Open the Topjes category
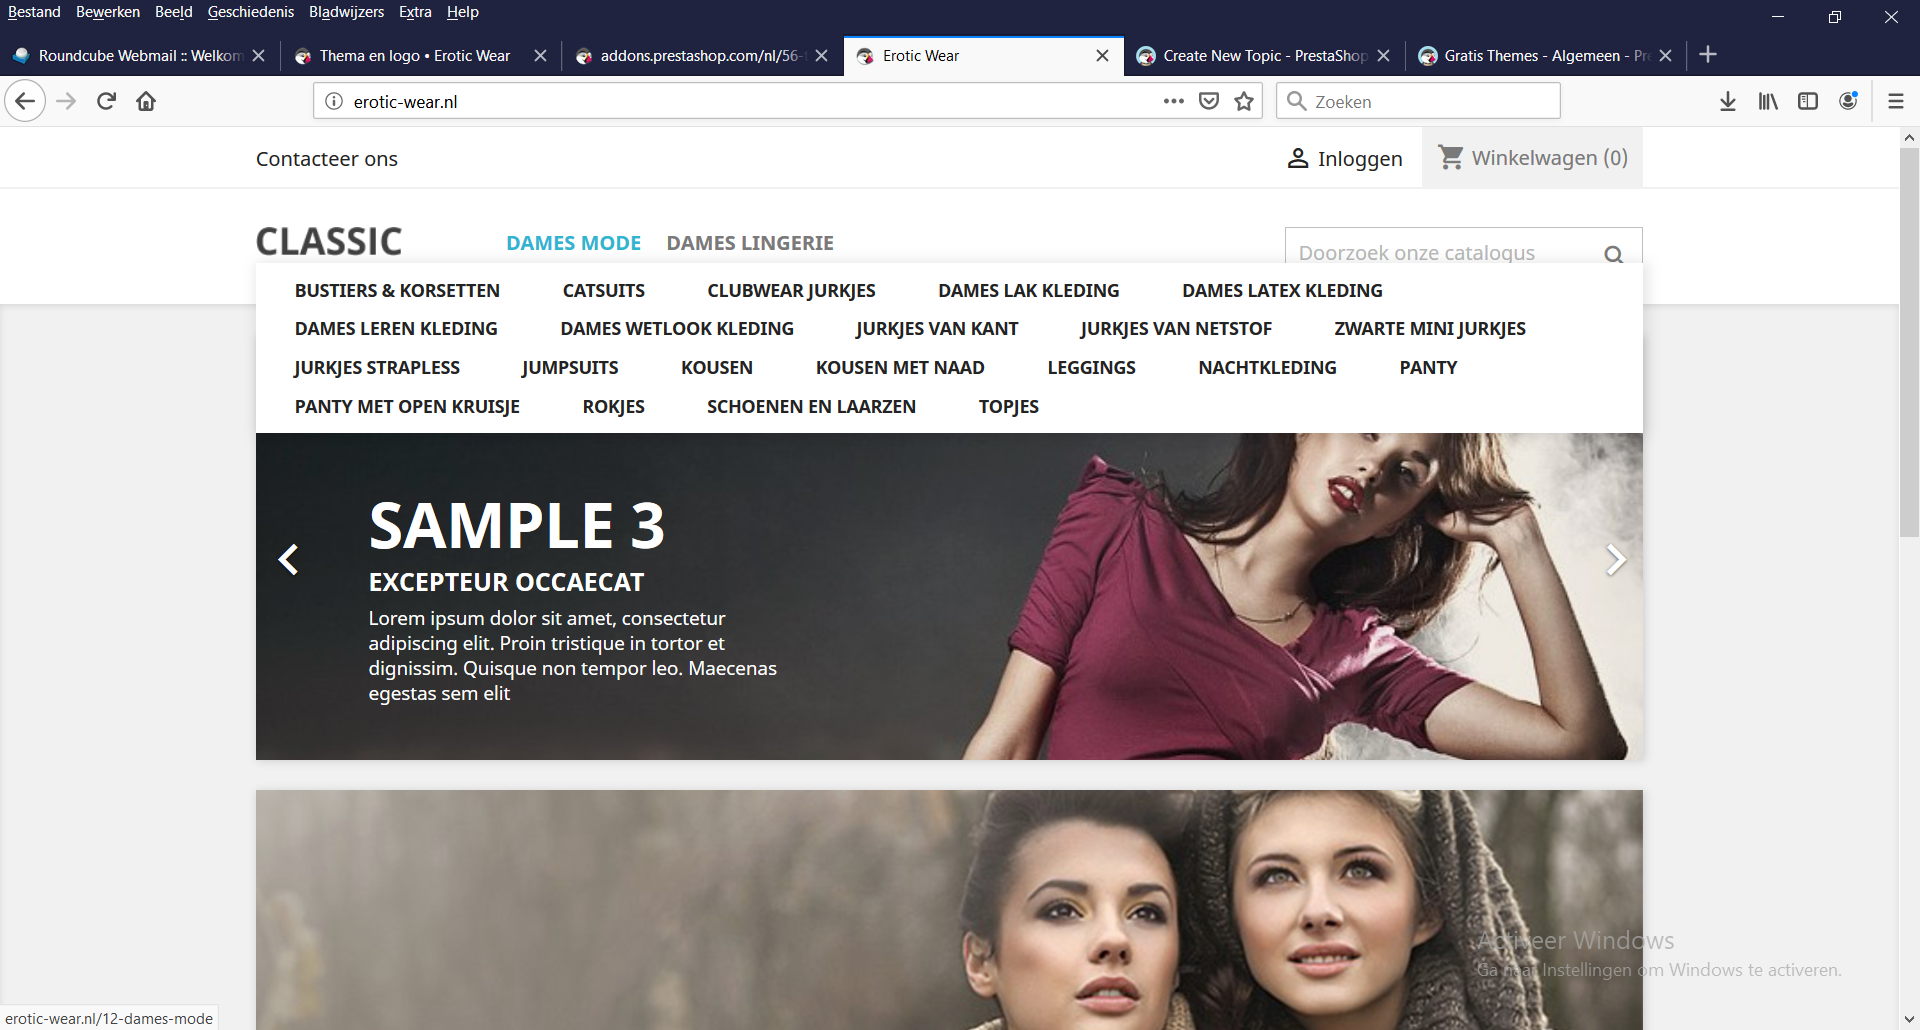Screen dimensions: 1920x1030 [x=1008, y=407]
